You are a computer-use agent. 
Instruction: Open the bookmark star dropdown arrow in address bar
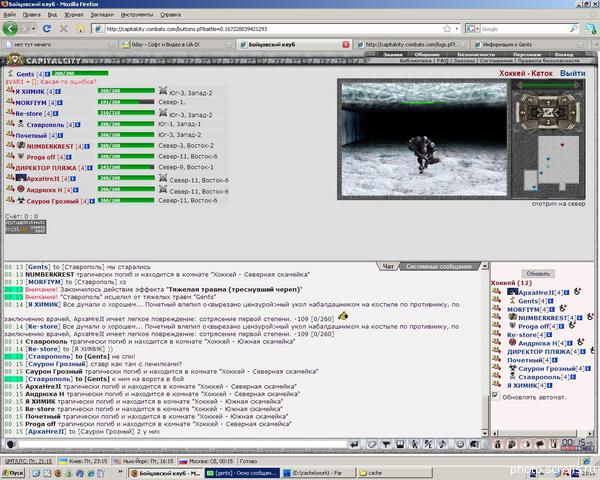tap(456, 29)
